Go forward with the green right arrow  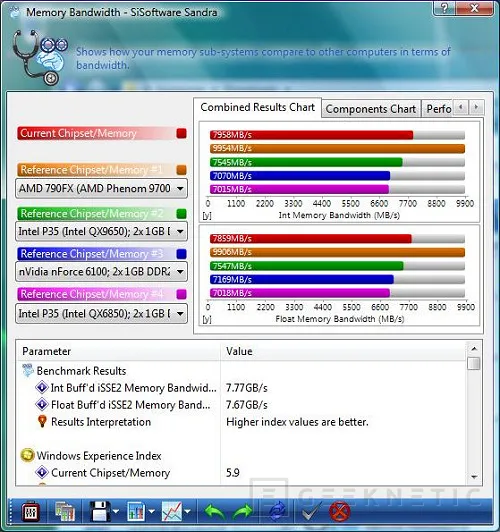243,512
